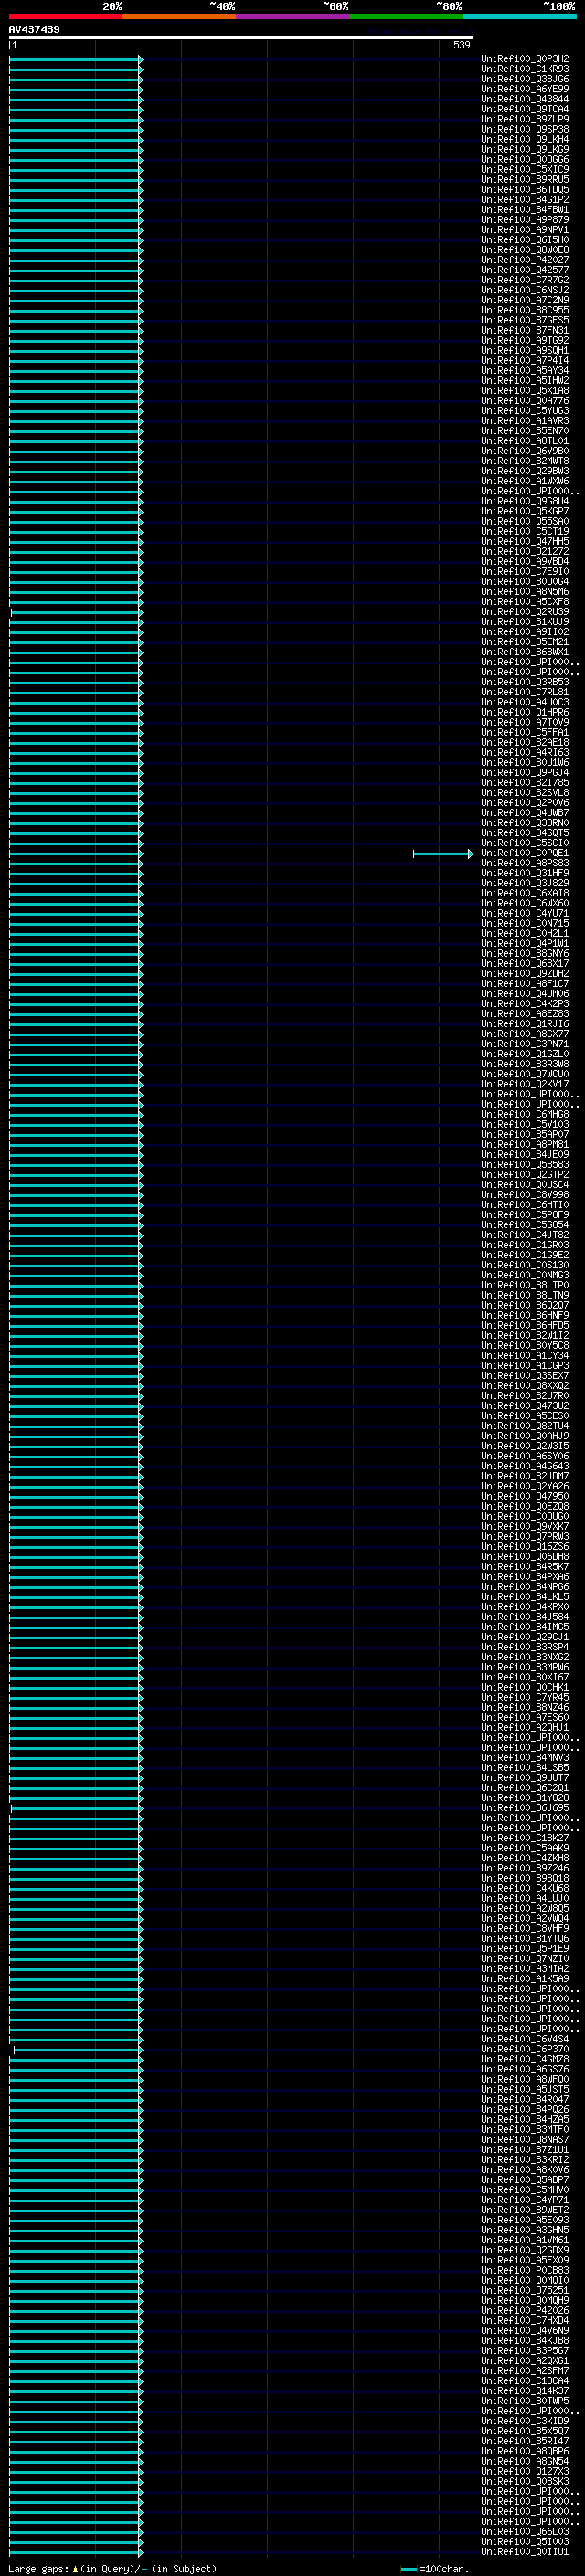The height and width of the screenshot is (2576, 585).
Task: Click the 539 end-position label
Action: (461, 45)
